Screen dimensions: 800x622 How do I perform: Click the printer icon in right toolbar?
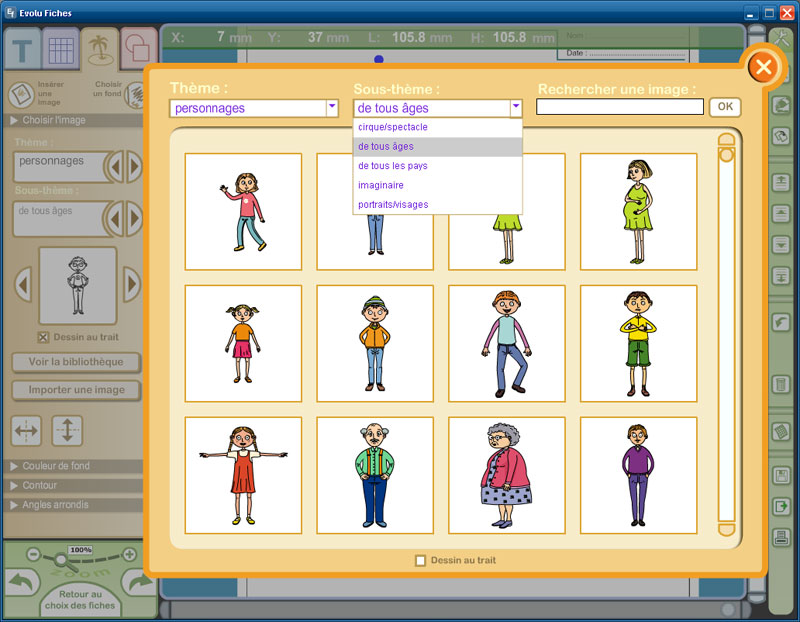(x=781, y=537)
